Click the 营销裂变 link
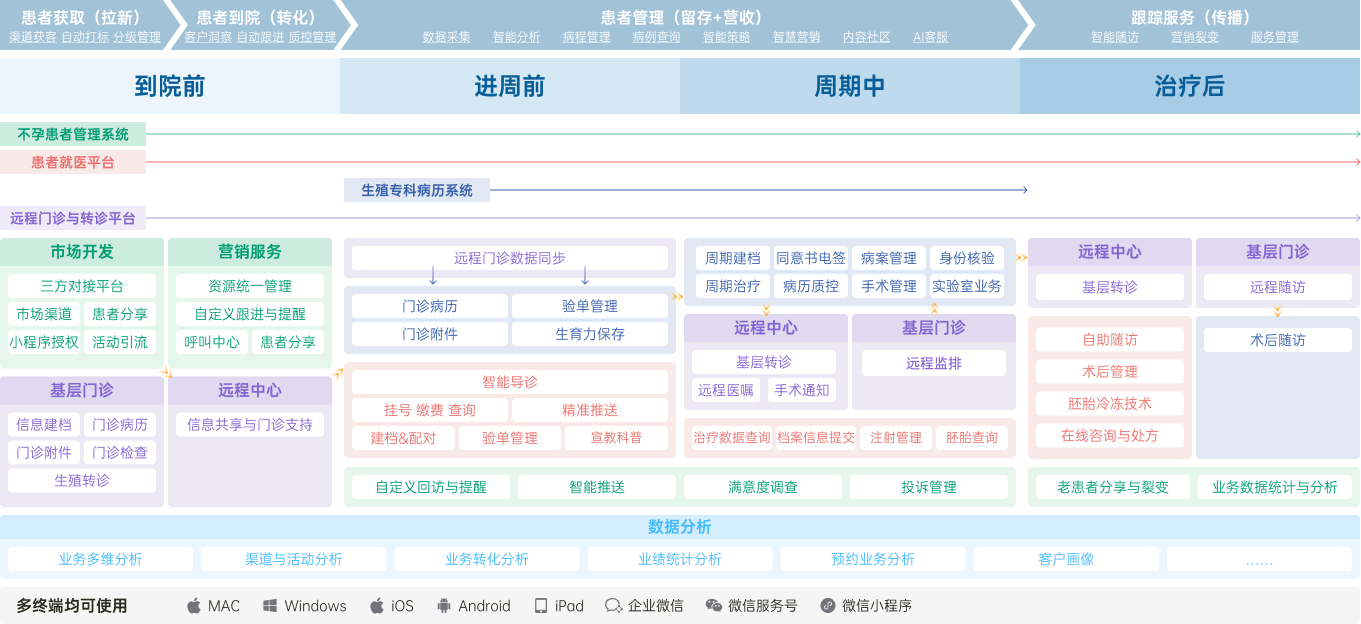This screenshot has height=624, width=1361. pyautogui.click(x=1194, y=37)
